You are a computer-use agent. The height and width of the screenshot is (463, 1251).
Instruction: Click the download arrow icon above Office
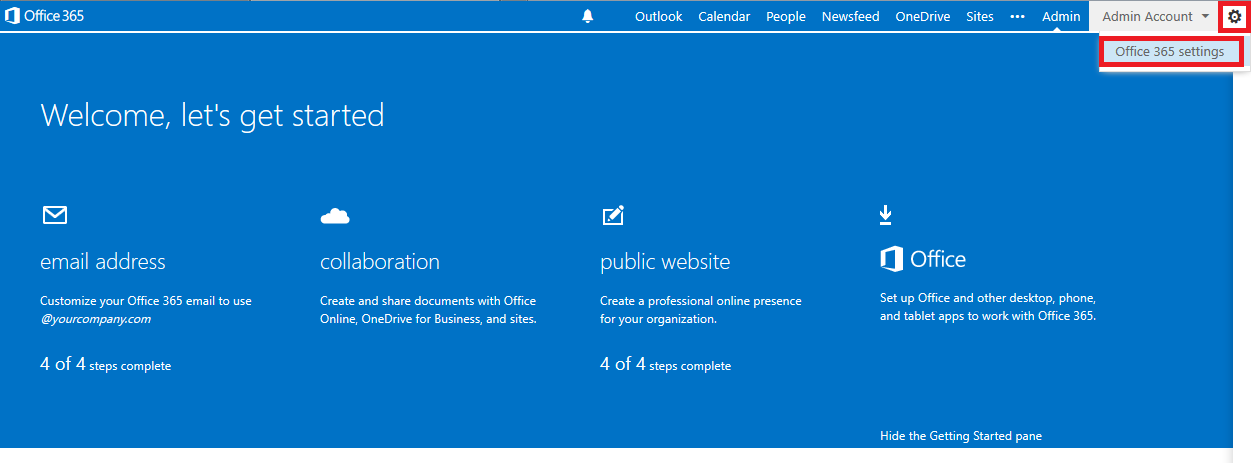click(885, 215)
